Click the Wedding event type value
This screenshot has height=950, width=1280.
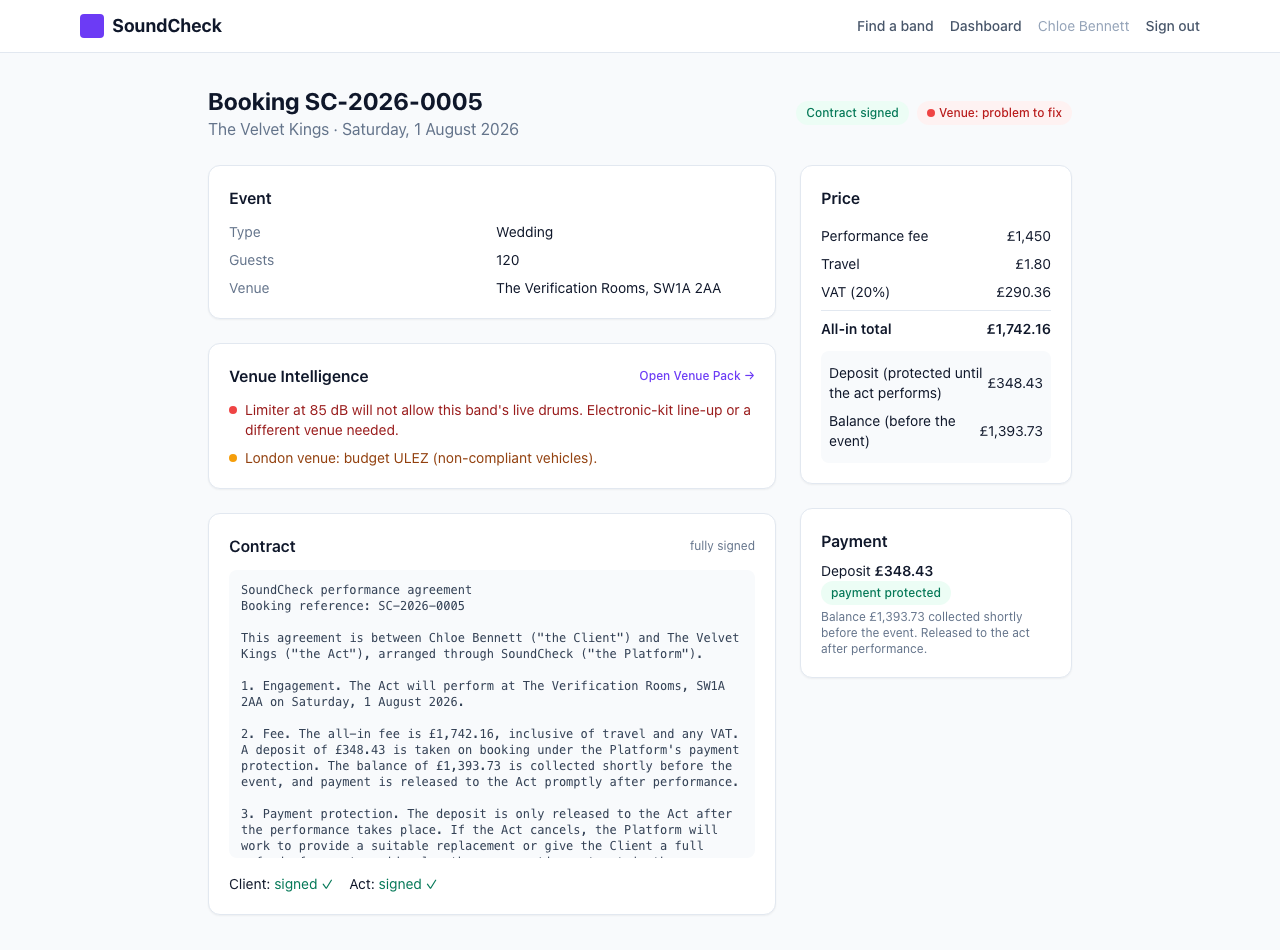524,232
